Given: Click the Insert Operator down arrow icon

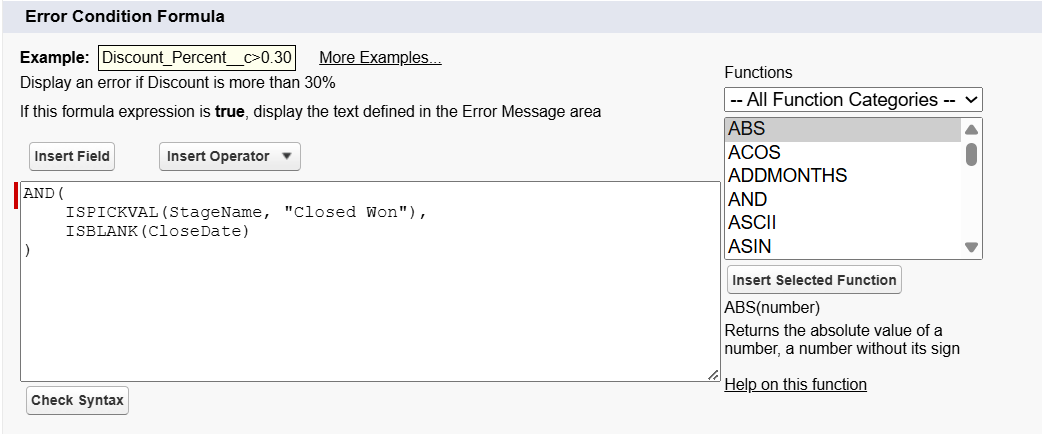Looking at the screenshot, I should [x=286, y=156].
